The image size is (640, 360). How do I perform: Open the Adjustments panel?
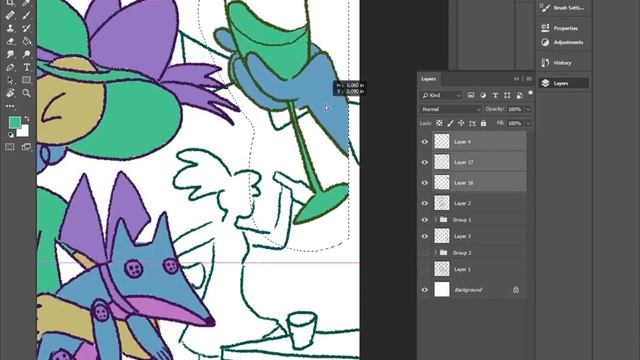click(563, 42)
